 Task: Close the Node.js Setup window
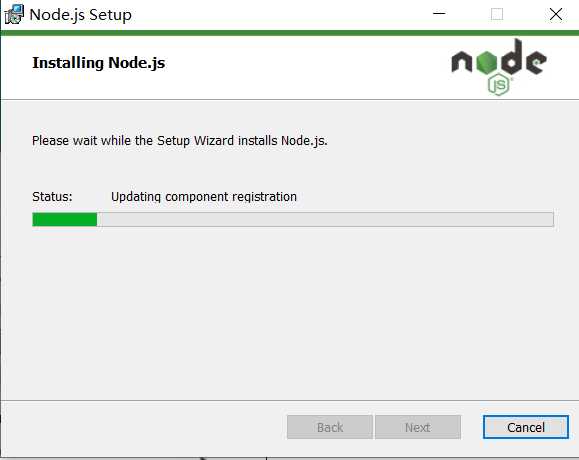click(x=556, y=14)
